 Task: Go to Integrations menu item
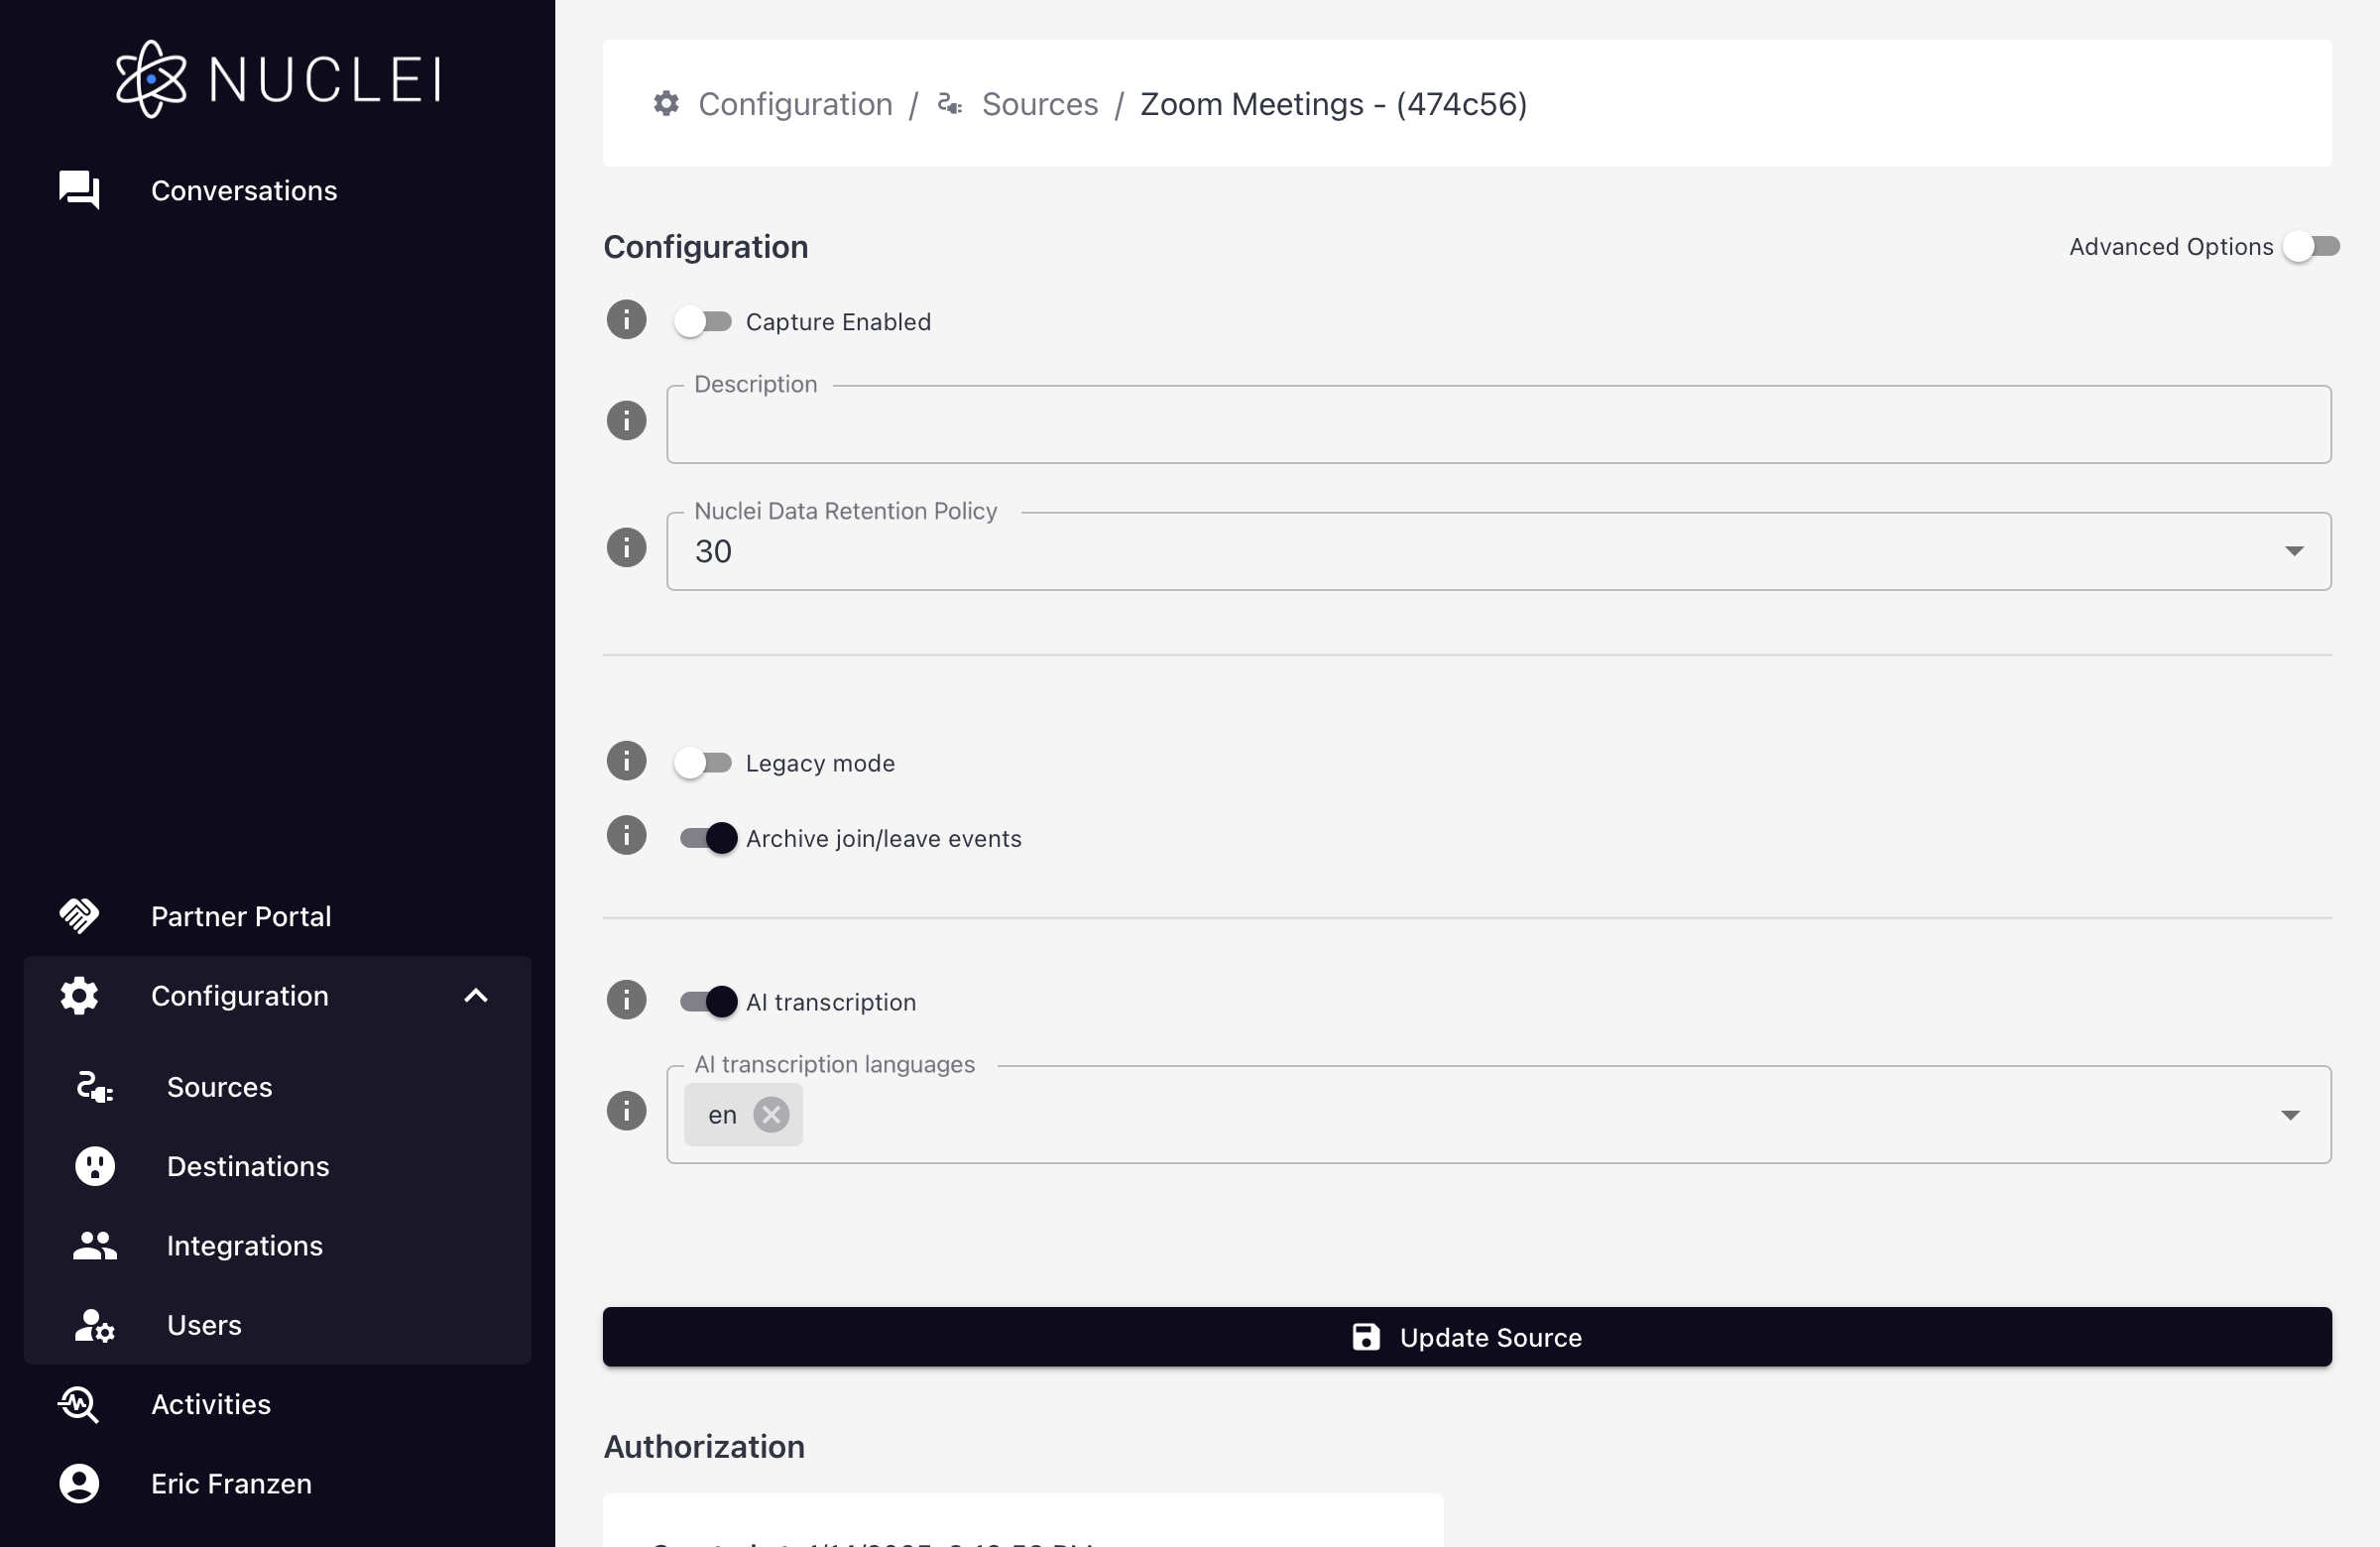[244, 1245]
